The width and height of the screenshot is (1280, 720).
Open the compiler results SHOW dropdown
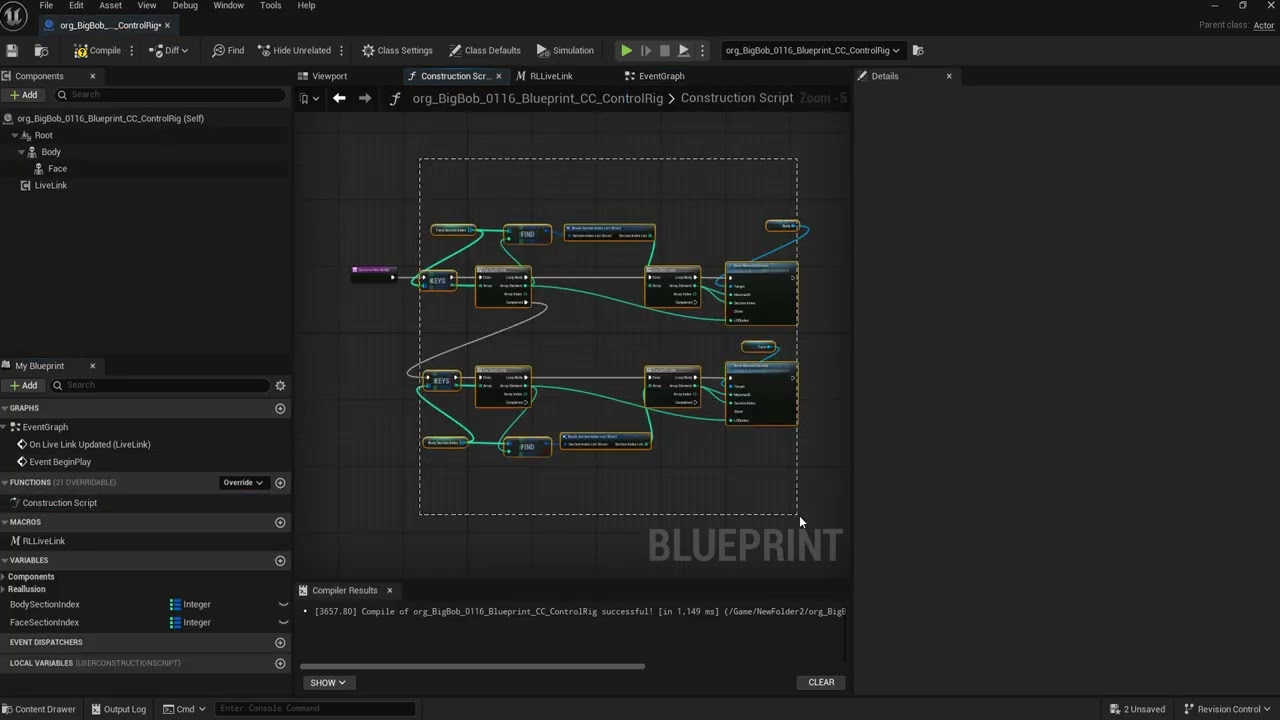tap(327, 683)
